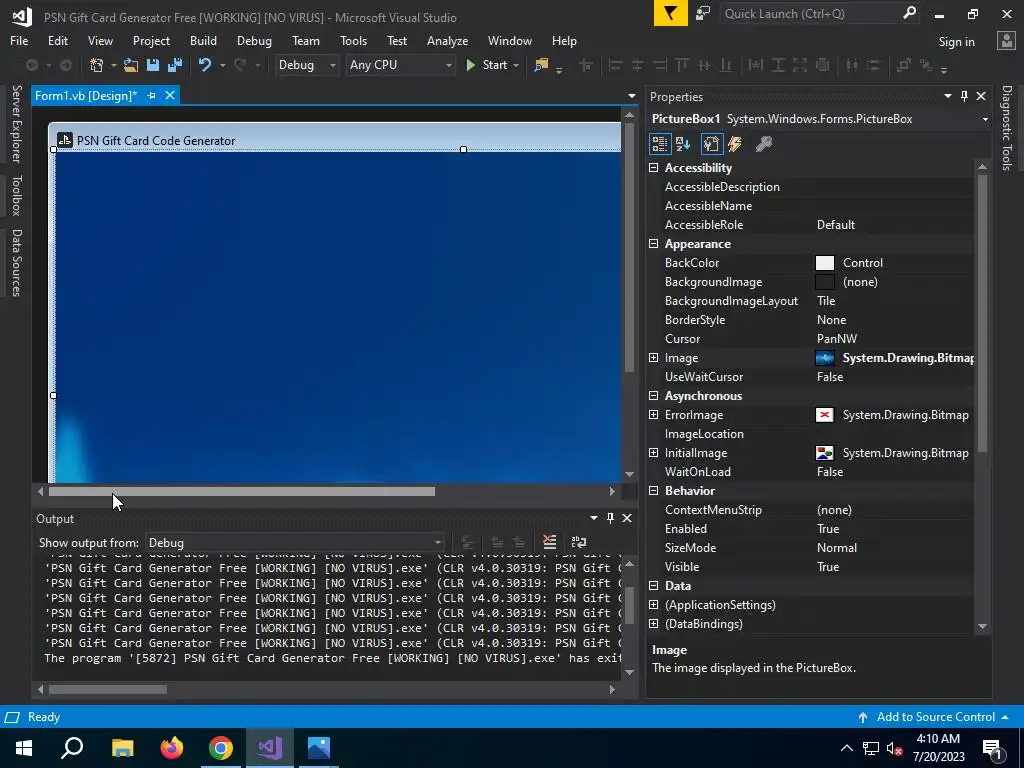Open Google Chrome from the taskbar
Screen dimensions: 1024x768
[221, 748]
